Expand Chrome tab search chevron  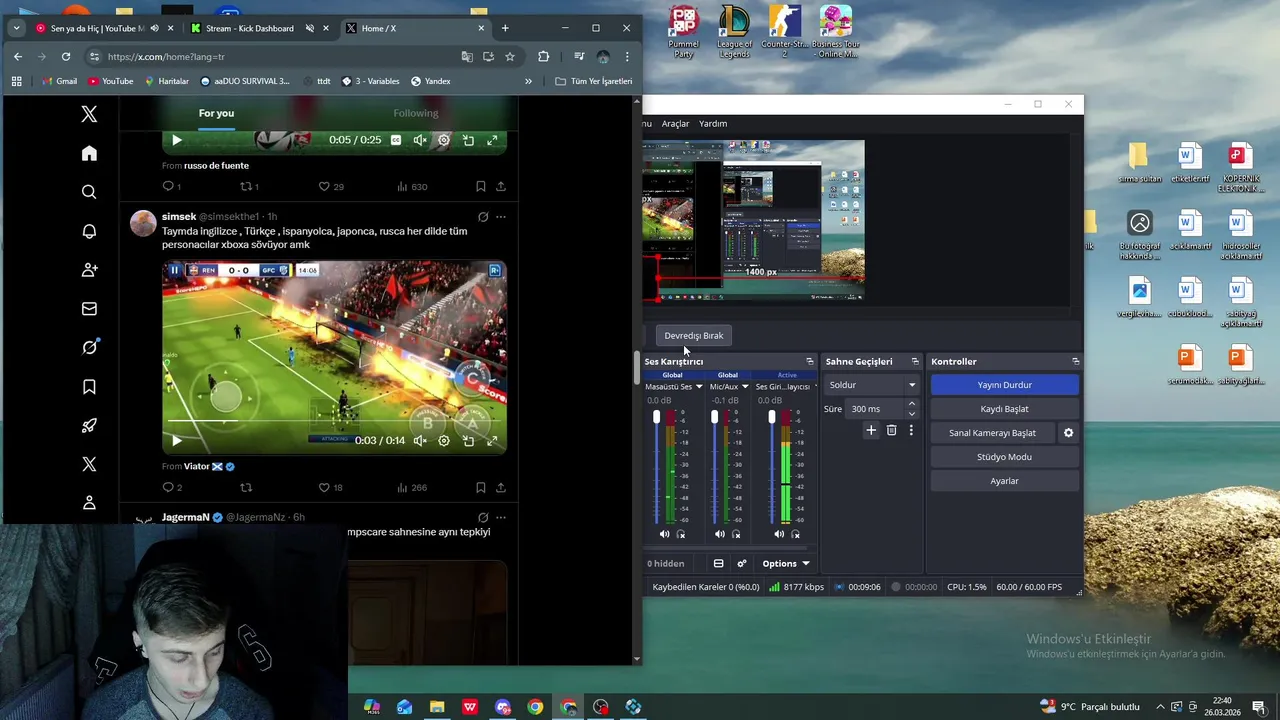[17, 28]
